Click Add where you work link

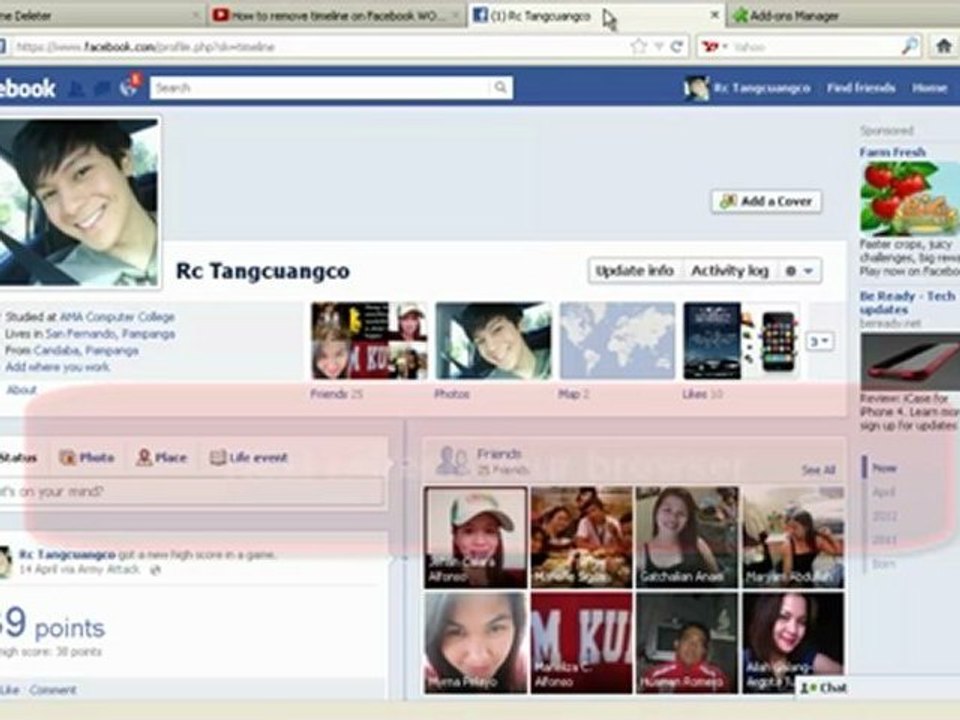(57, 367)
